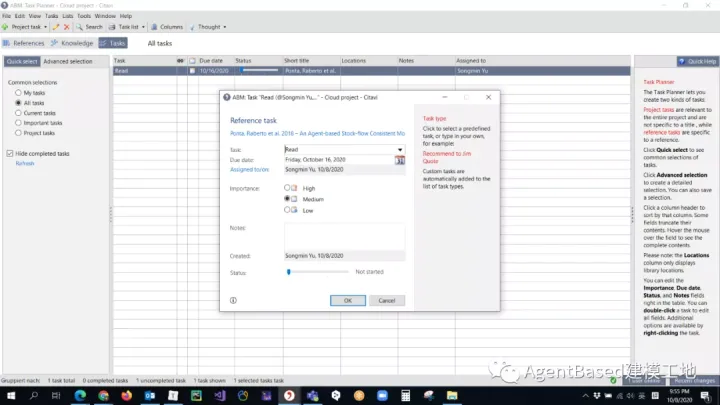Click the pencil edit task icon
The height and width of the screenshot is (405, 720).
pyautogui.click(x=56, y=27)
